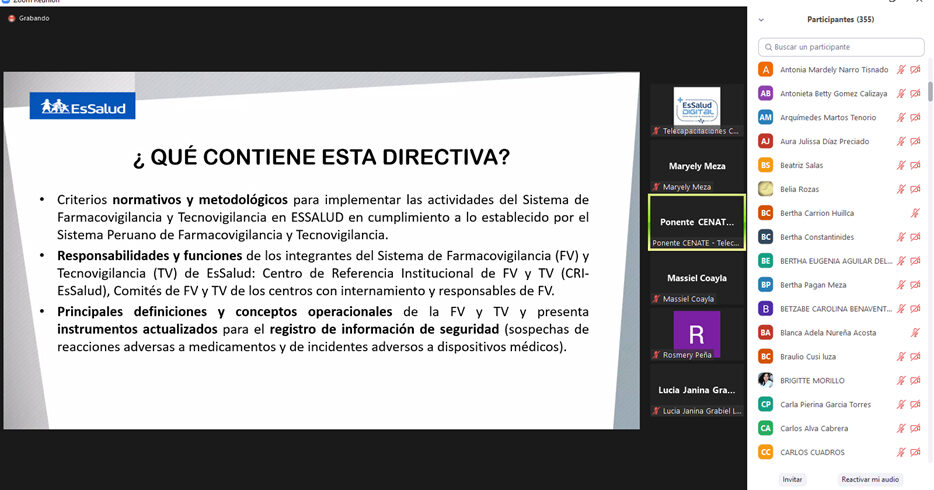Click the Grabando recording indicator
The width and height of the screenshot is (934, 490).
coord(29,18)
